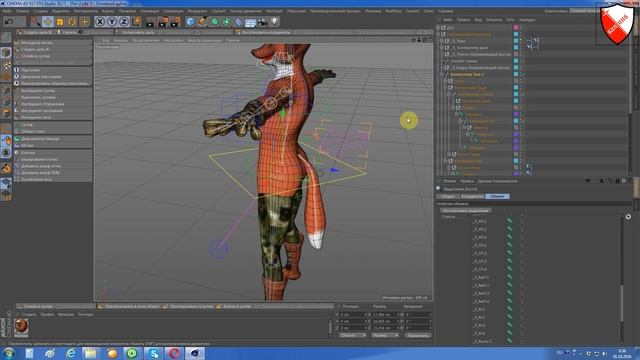Click the Восстановить выделение button
This screenshot has width=640, height=360.
(466, 211)
